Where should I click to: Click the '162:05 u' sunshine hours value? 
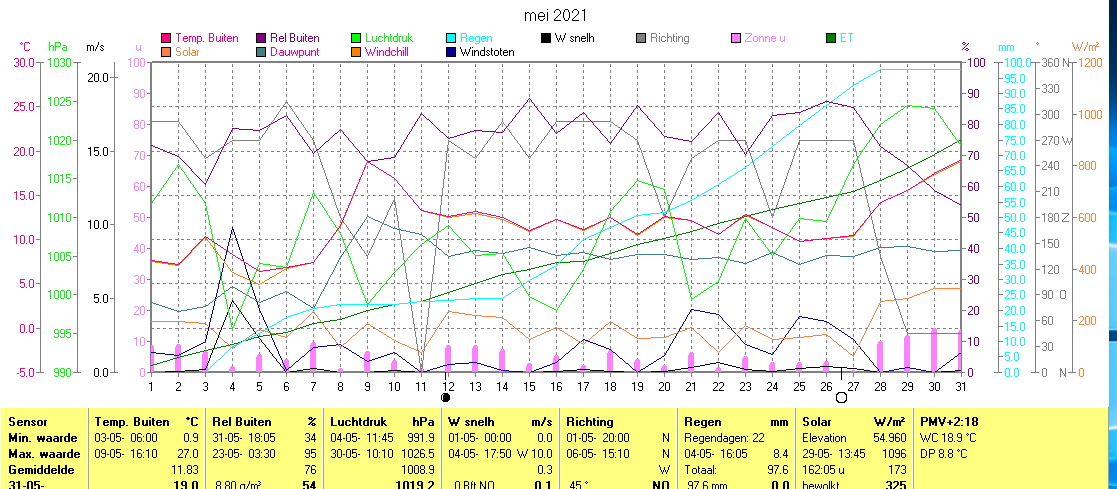(824, 470)
